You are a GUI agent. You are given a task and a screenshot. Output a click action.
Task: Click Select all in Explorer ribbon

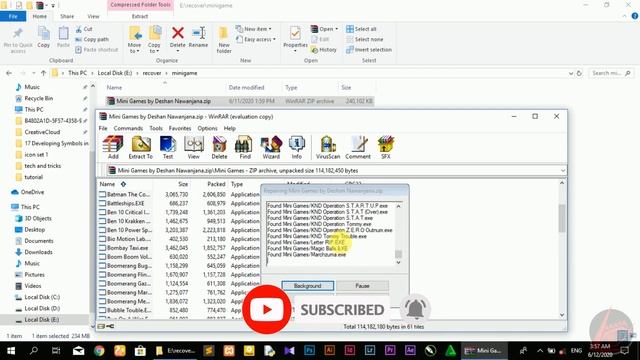coord(361,29)
